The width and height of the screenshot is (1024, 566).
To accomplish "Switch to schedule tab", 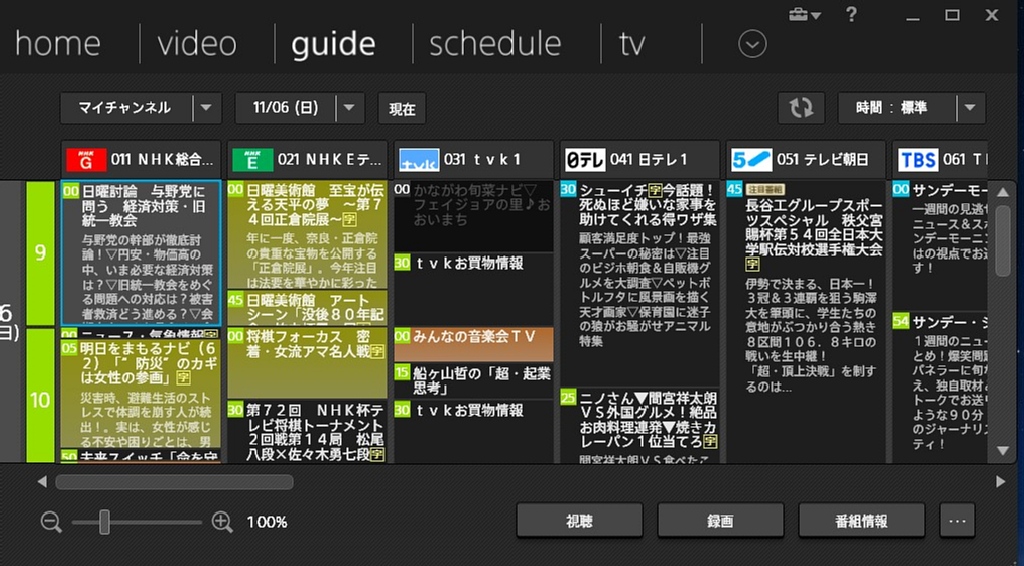I will pos(495,44).
